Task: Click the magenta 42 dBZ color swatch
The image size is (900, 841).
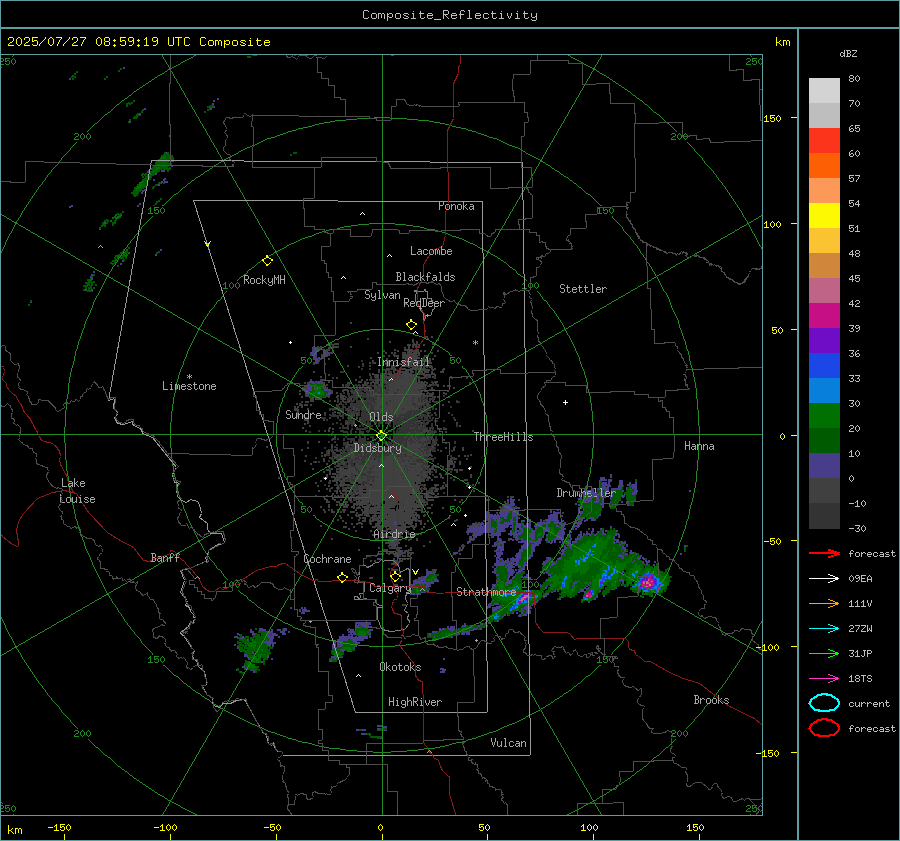Action: click(x=824, y=315)
